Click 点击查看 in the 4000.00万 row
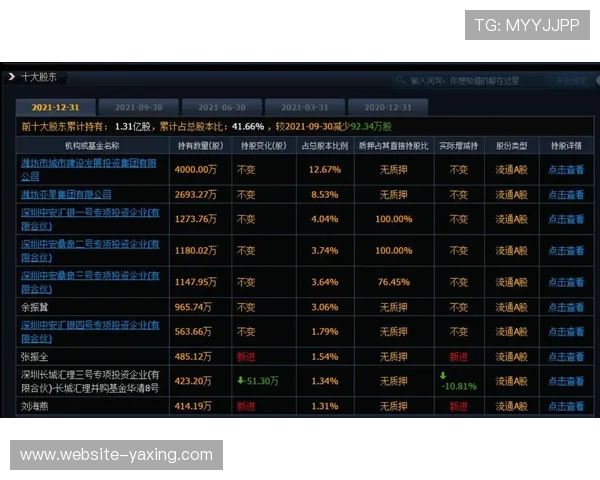Image resolution: width=600 pixels, height=480 pixels. tap(566, 170)
